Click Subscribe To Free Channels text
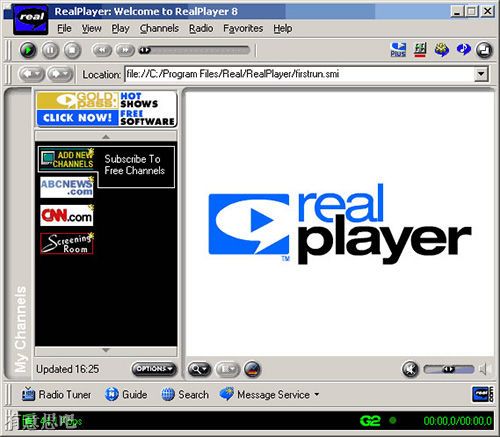The width and height of the screenshot is (500, 437). [x=134, y=165]
